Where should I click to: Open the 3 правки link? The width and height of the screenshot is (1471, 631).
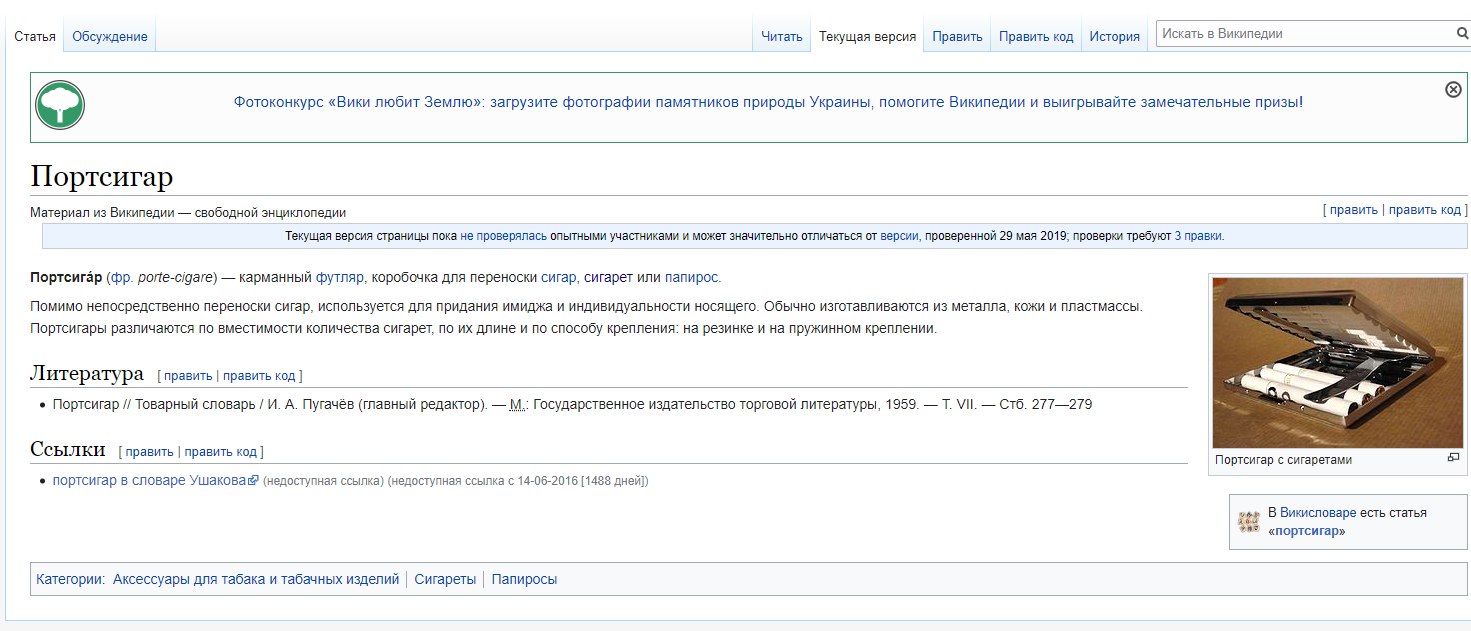click(1198, 236)
